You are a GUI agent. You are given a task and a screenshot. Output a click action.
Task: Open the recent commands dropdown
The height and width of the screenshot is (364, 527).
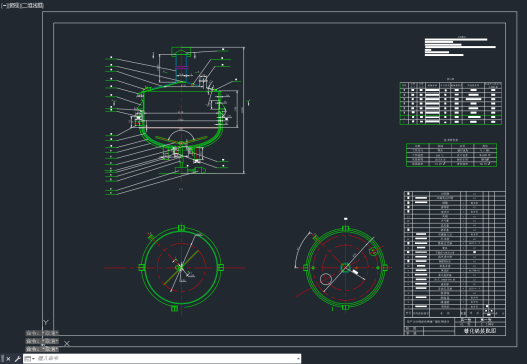pyautogui.click(x=30, y=359)
